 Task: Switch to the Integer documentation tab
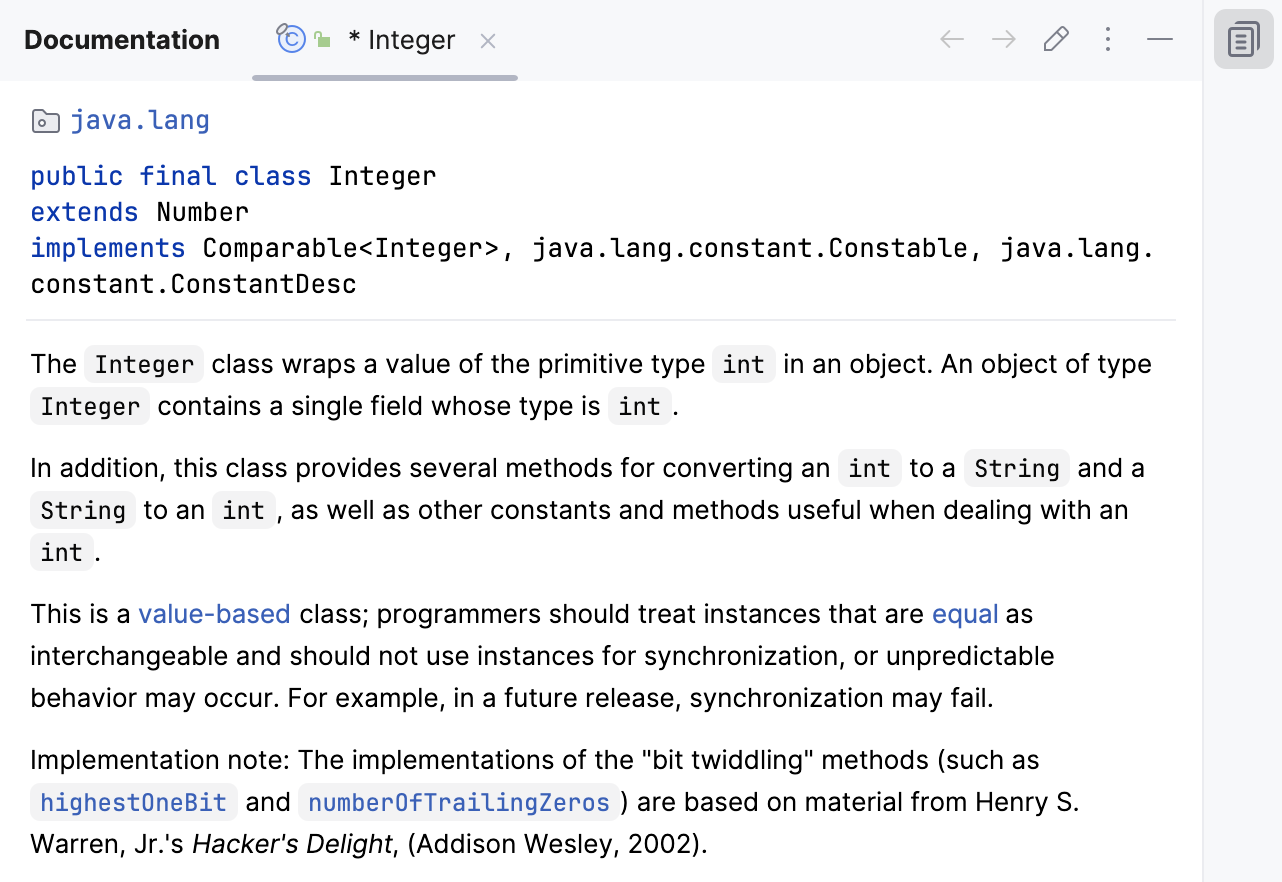pyautogui.click(x=401, y=39)
